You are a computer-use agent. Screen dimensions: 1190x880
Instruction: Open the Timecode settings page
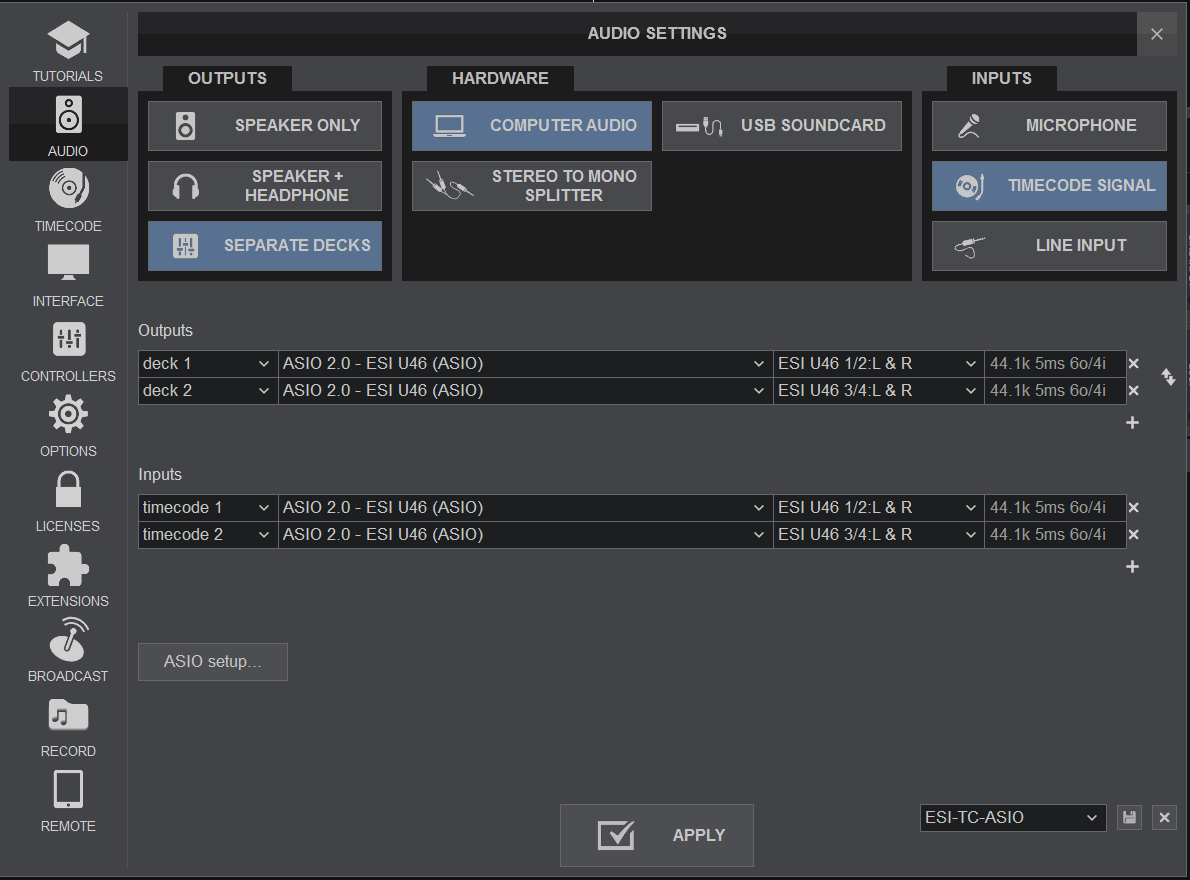68,200
